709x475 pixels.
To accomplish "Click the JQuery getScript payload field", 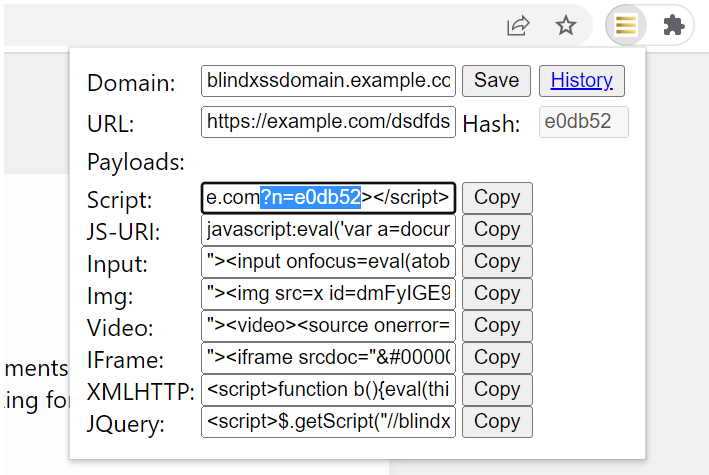I will tap(328, 422).
